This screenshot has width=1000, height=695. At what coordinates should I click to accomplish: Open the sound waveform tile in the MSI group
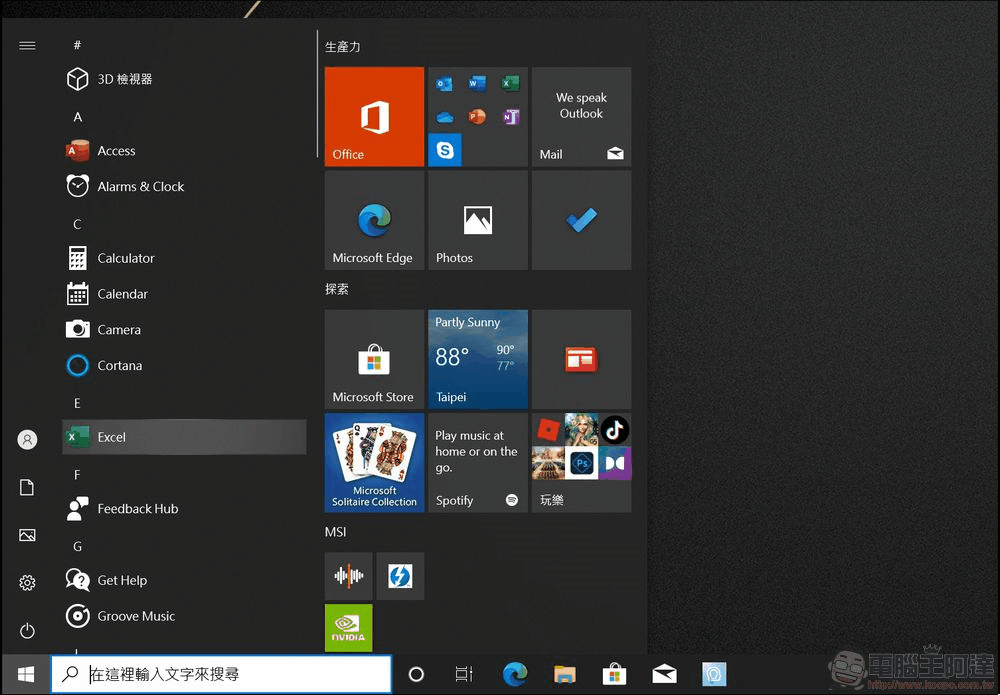tap(348, 576)
